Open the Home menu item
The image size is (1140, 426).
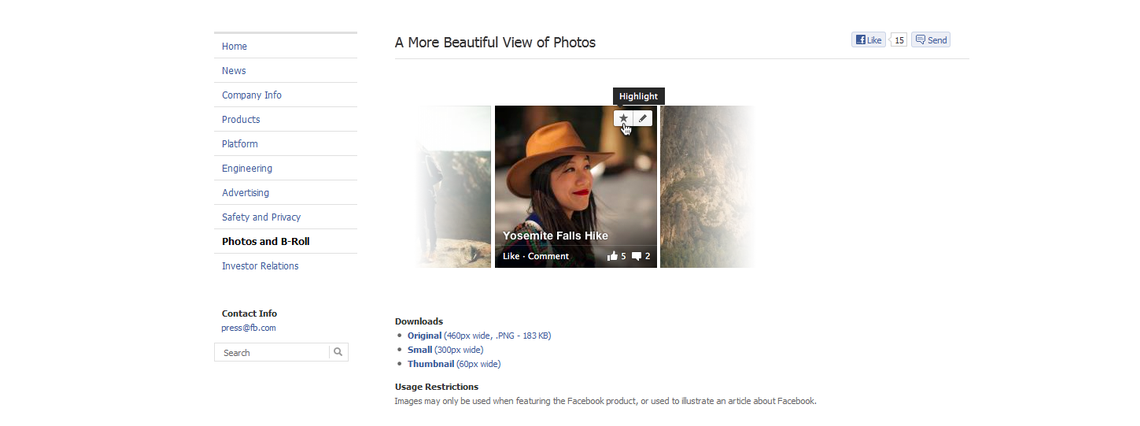(234, 46)
